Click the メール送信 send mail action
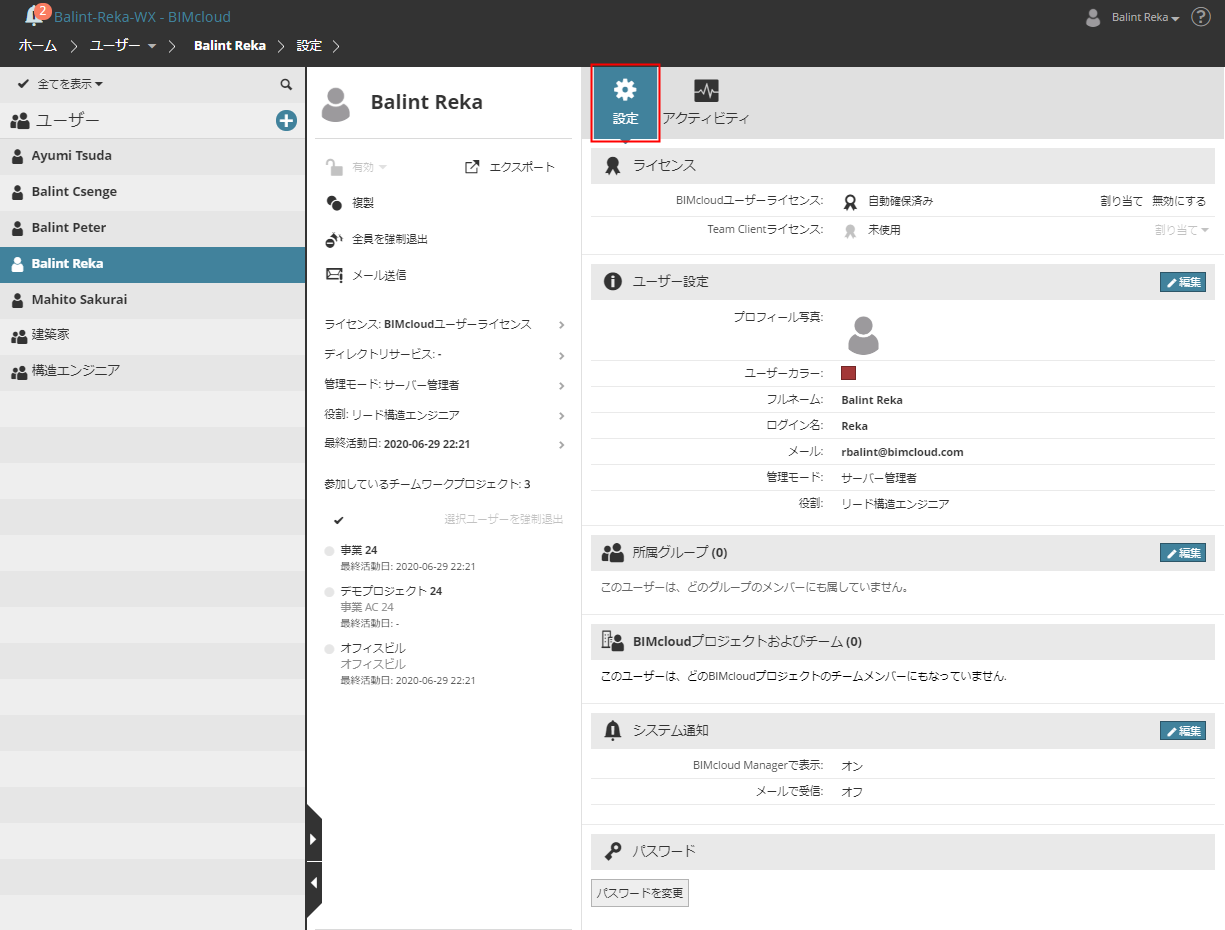The height and width of the screenshot is (930, 1225). point(365,275)
